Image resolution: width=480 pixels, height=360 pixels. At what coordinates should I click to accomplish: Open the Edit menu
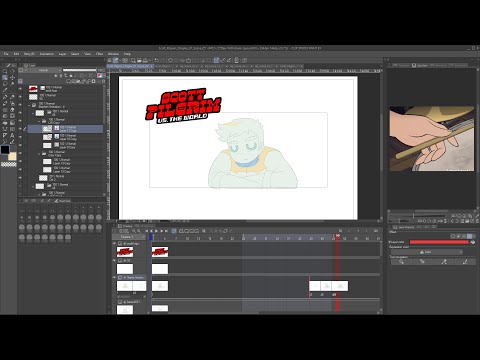pos(16,54)
